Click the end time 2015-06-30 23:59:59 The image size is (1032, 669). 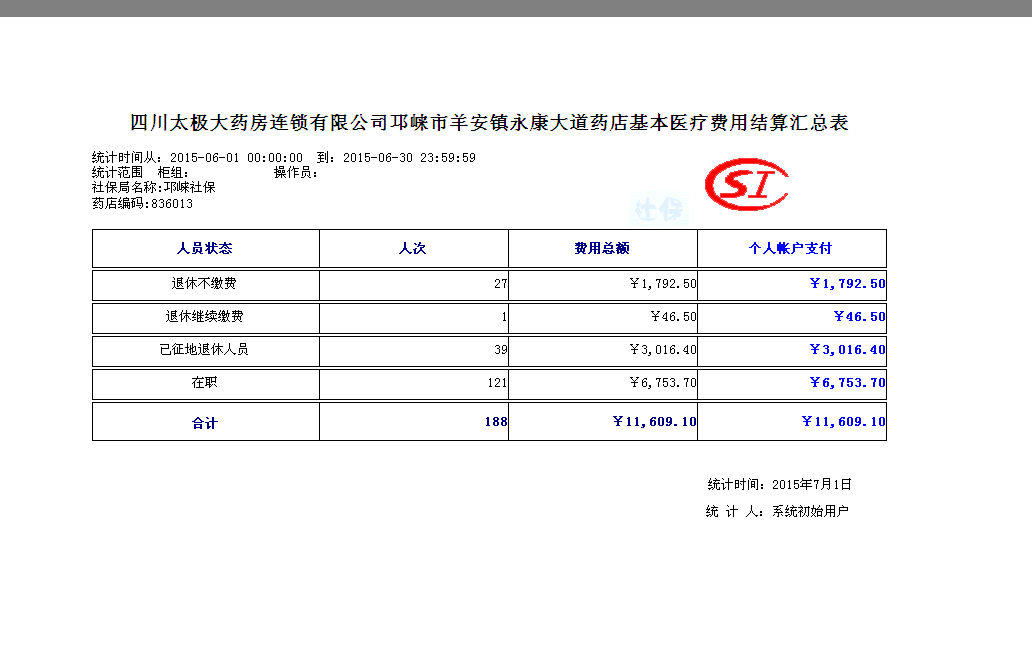pyautogui.click(x=409, y=157)
